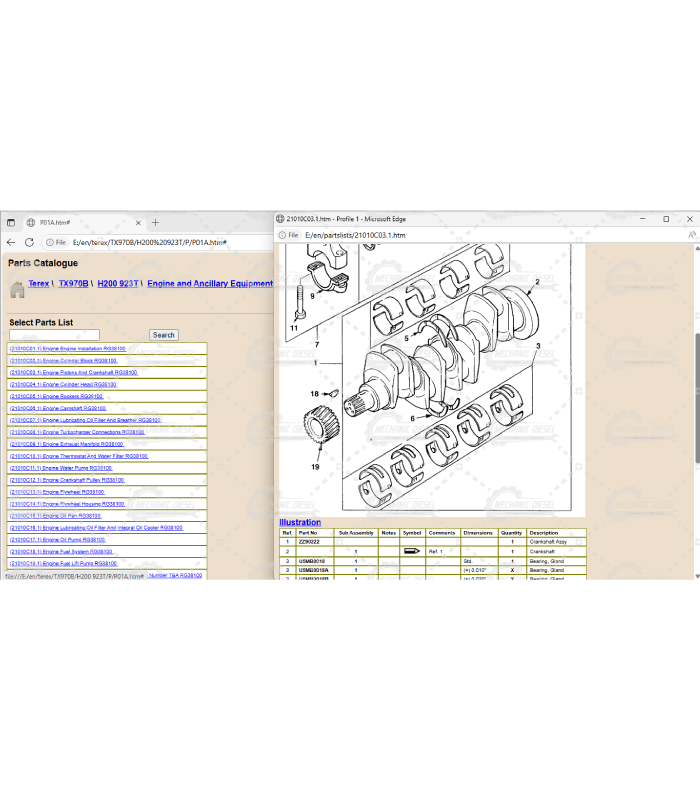The width and height of the screenshot is (700, 800).
Task: Click the Home house icon in Parts Catalogue
Action: click(x=17, y=290)
